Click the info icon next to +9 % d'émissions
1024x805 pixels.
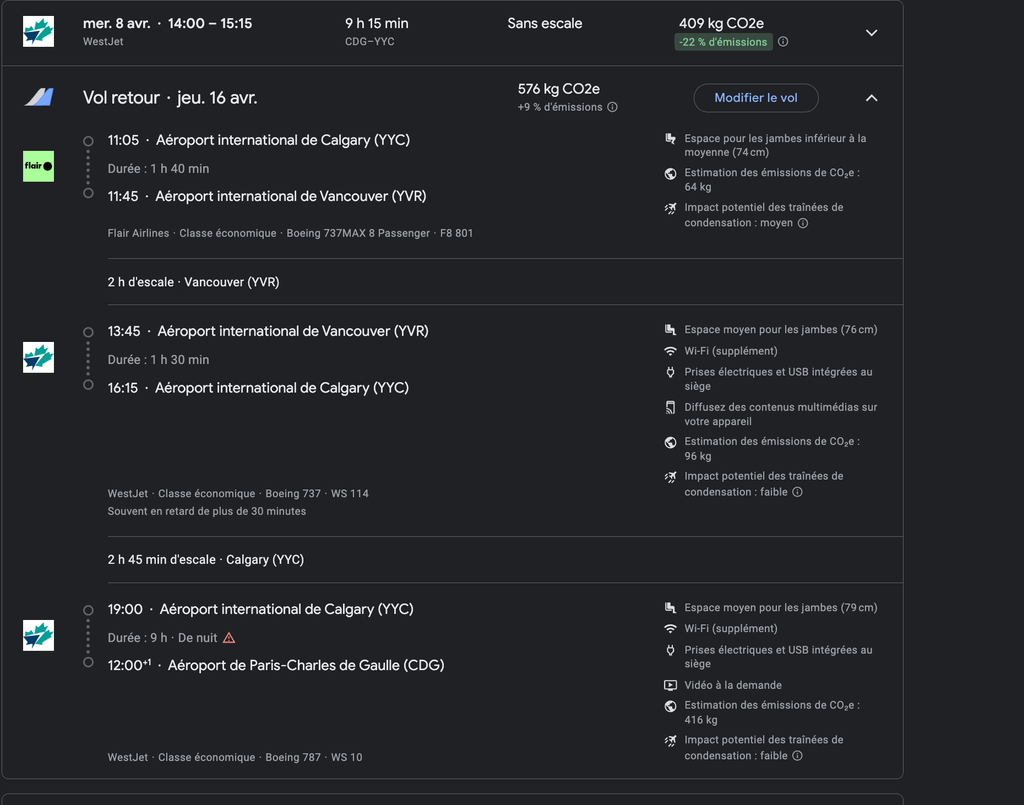(x=612, y=107)
